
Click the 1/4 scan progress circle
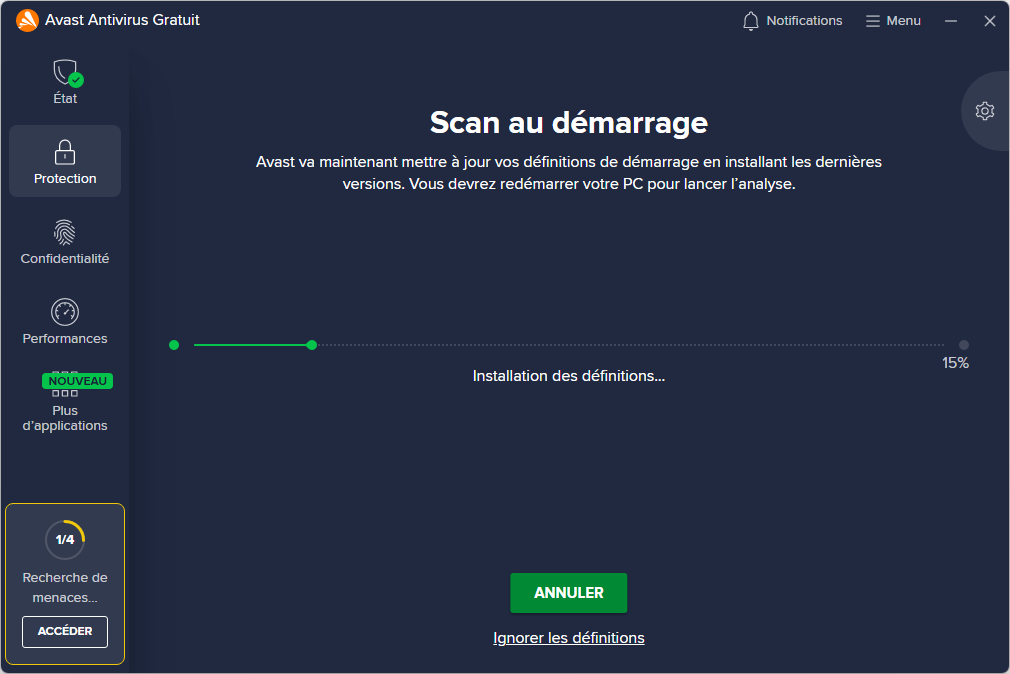coord(64,540)
